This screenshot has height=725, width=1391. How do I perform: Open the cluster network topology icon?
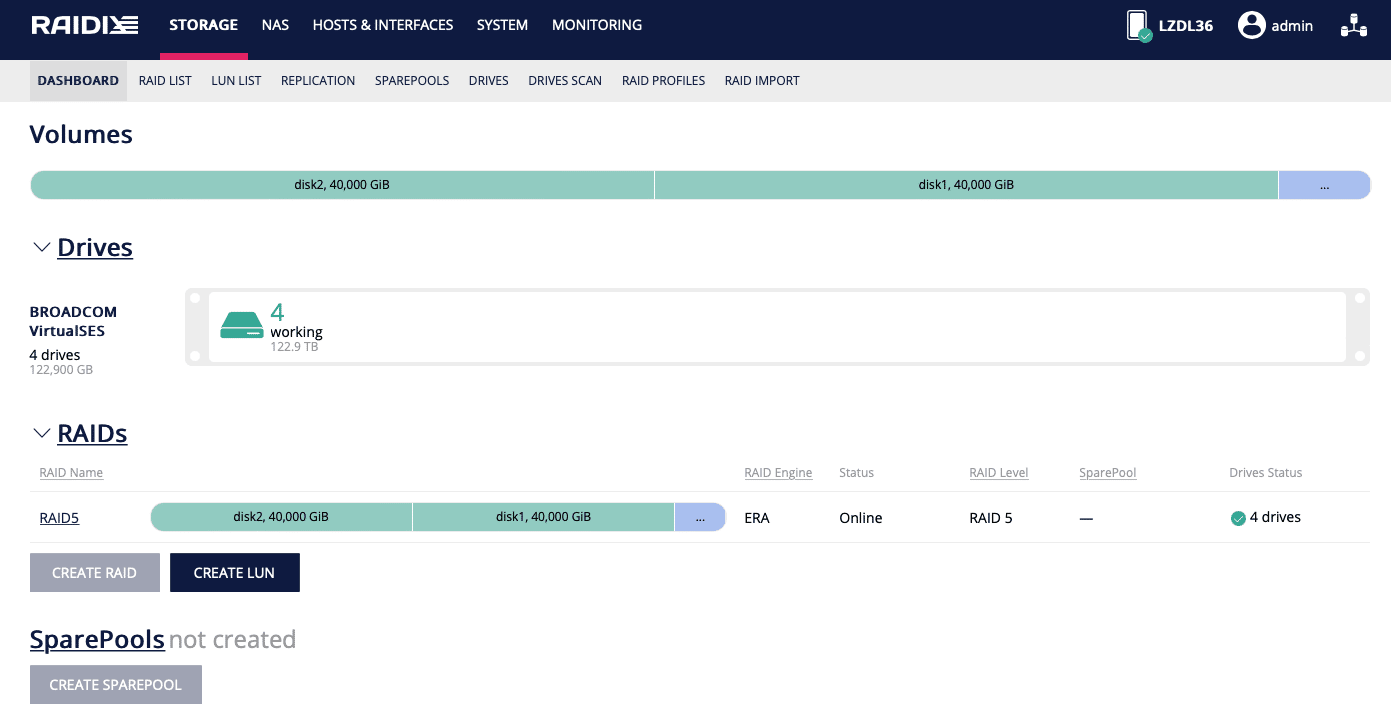point(1353,26)
